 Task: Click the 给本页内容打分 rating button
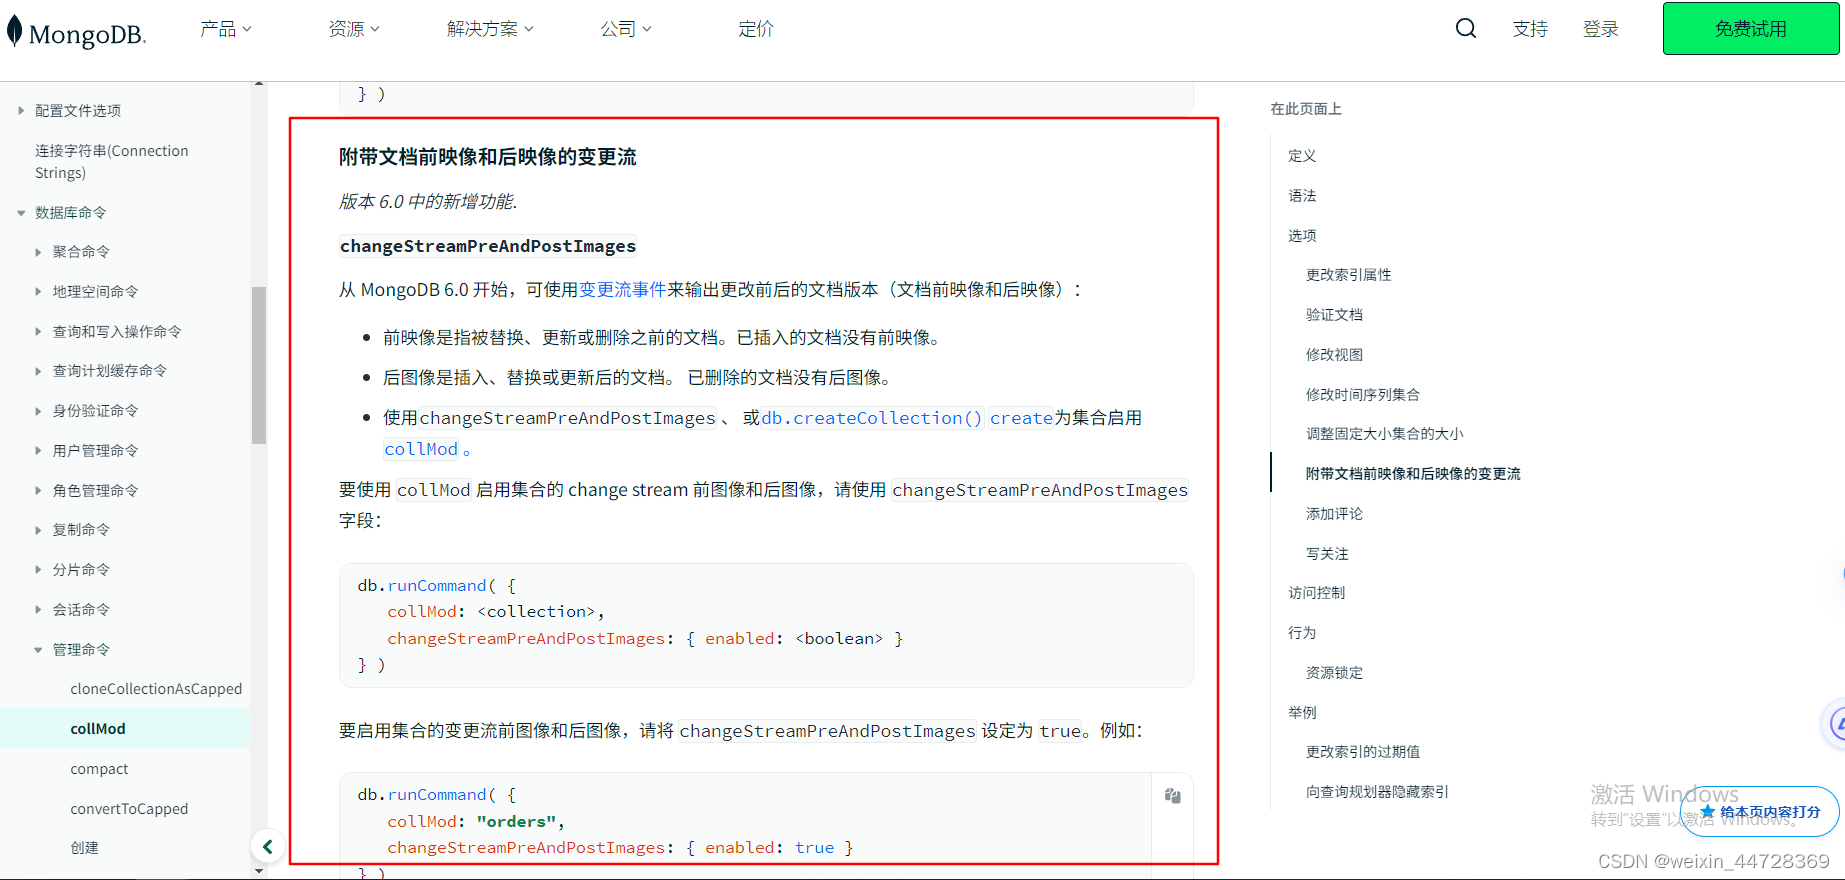pos(1760,812)
